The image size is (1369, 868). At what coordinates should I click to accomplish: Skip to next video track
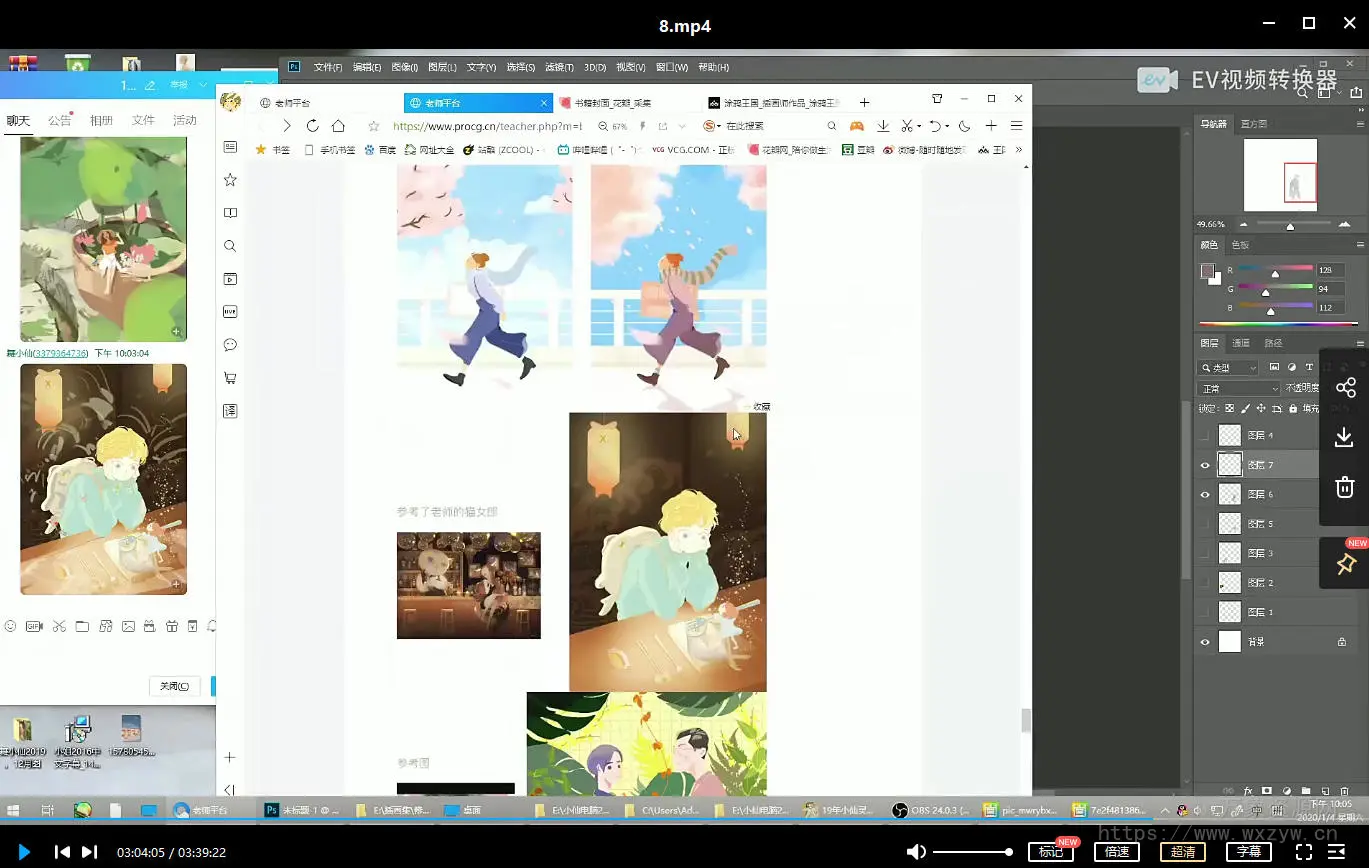(89, 852)
